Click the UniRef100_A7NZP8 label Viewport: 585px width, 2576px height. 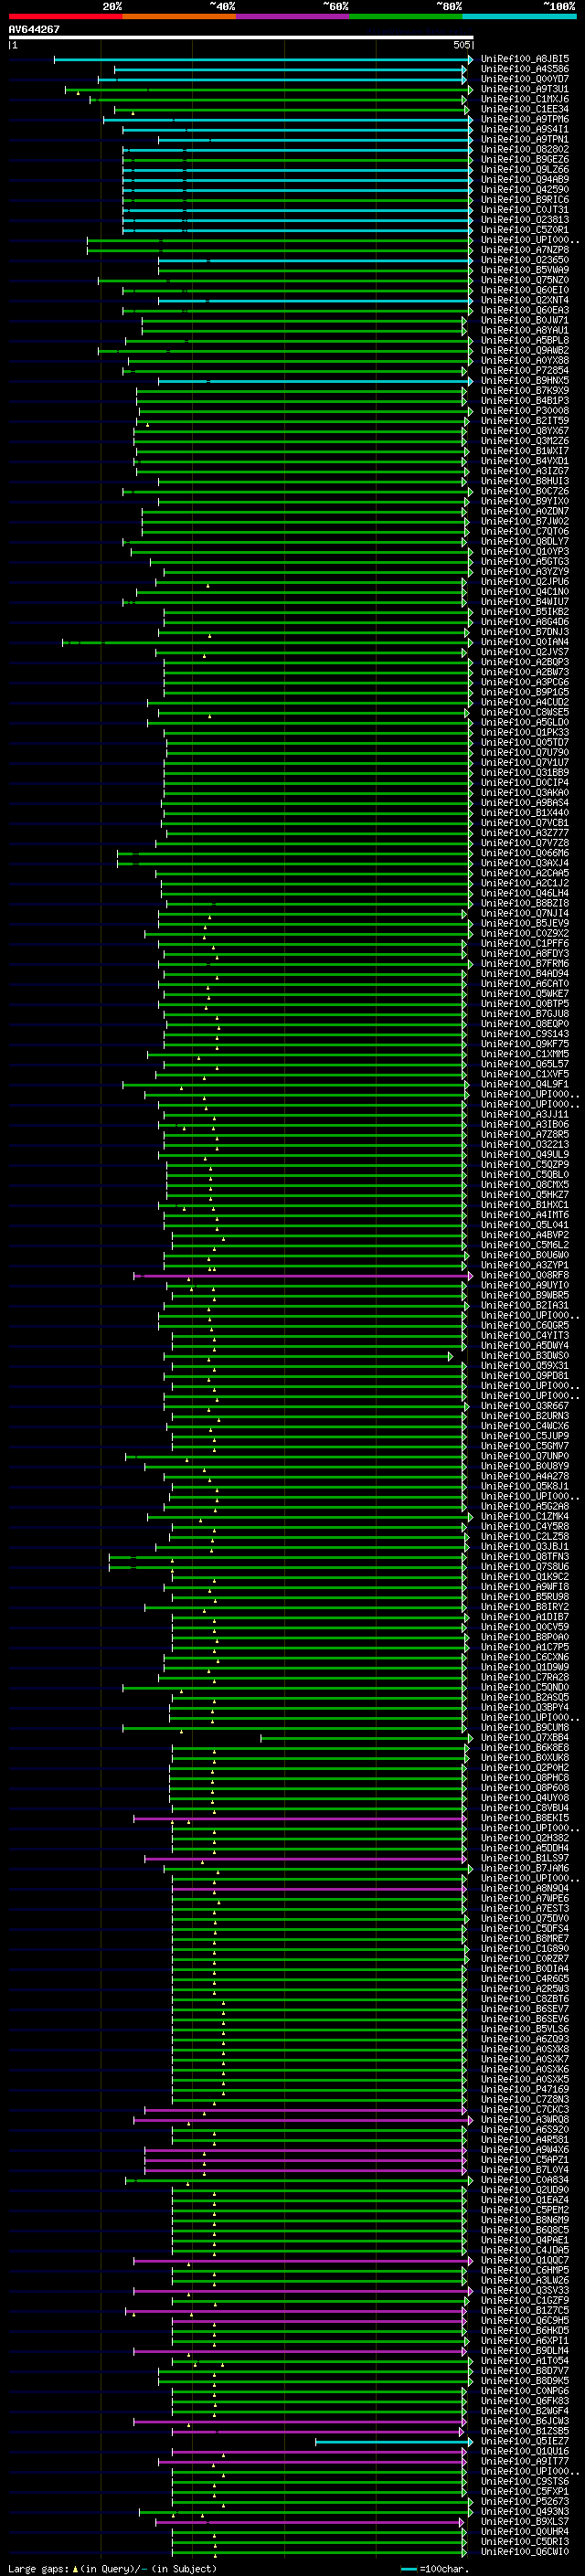pyautogui.click(x=525, y=250)
